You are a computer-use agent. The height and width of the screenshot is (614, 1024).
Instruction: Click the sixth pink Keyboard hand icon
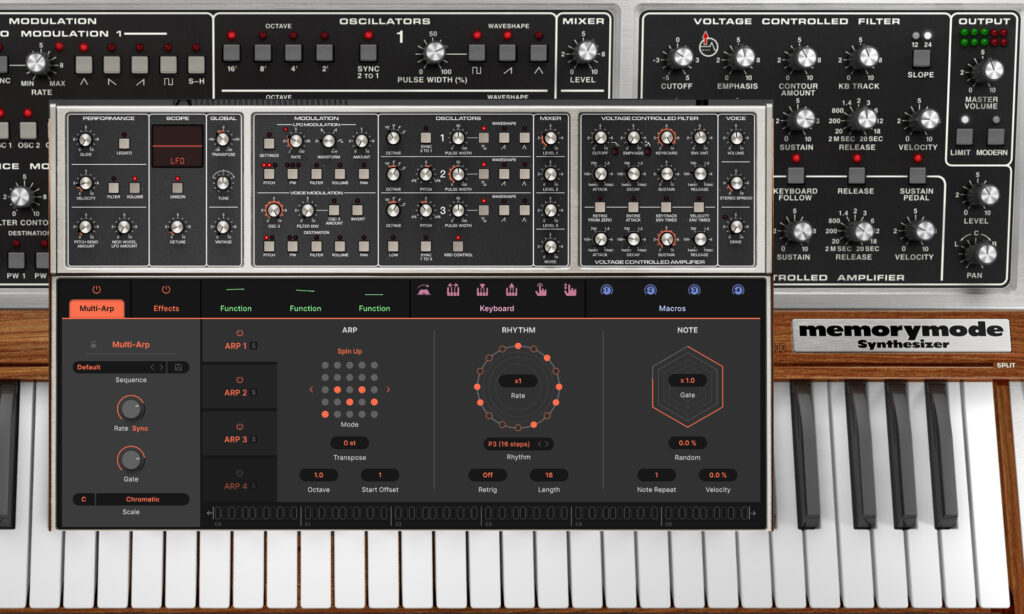click(x=570, y=290)
